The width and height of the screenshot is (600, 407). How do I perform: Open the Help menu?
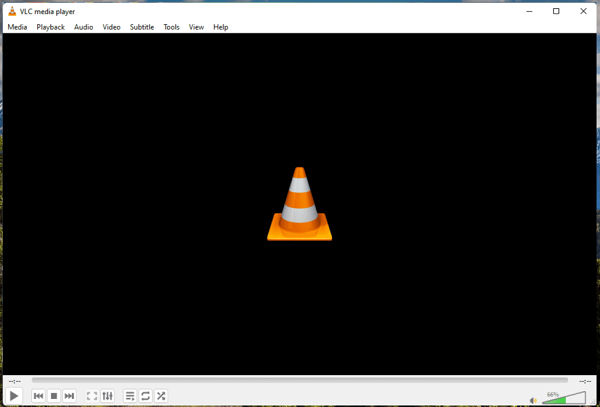pos(221,27)
